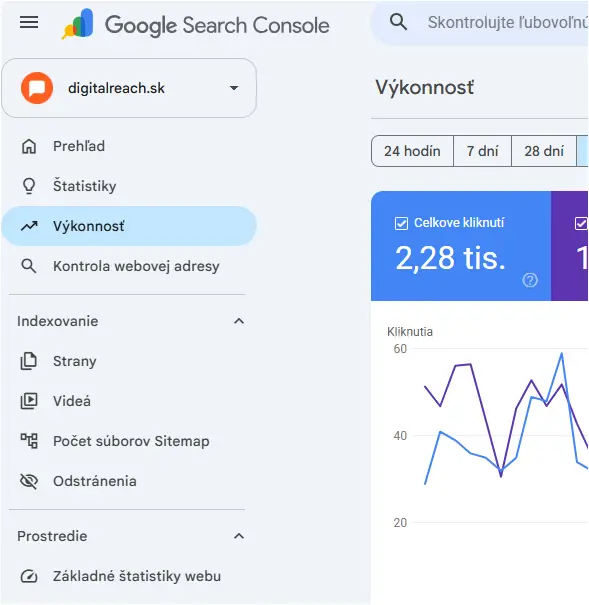Open the digitalreach.sk property dropdown
The height and width of the screenshot is (605, 589).
[x=129, y=88]
